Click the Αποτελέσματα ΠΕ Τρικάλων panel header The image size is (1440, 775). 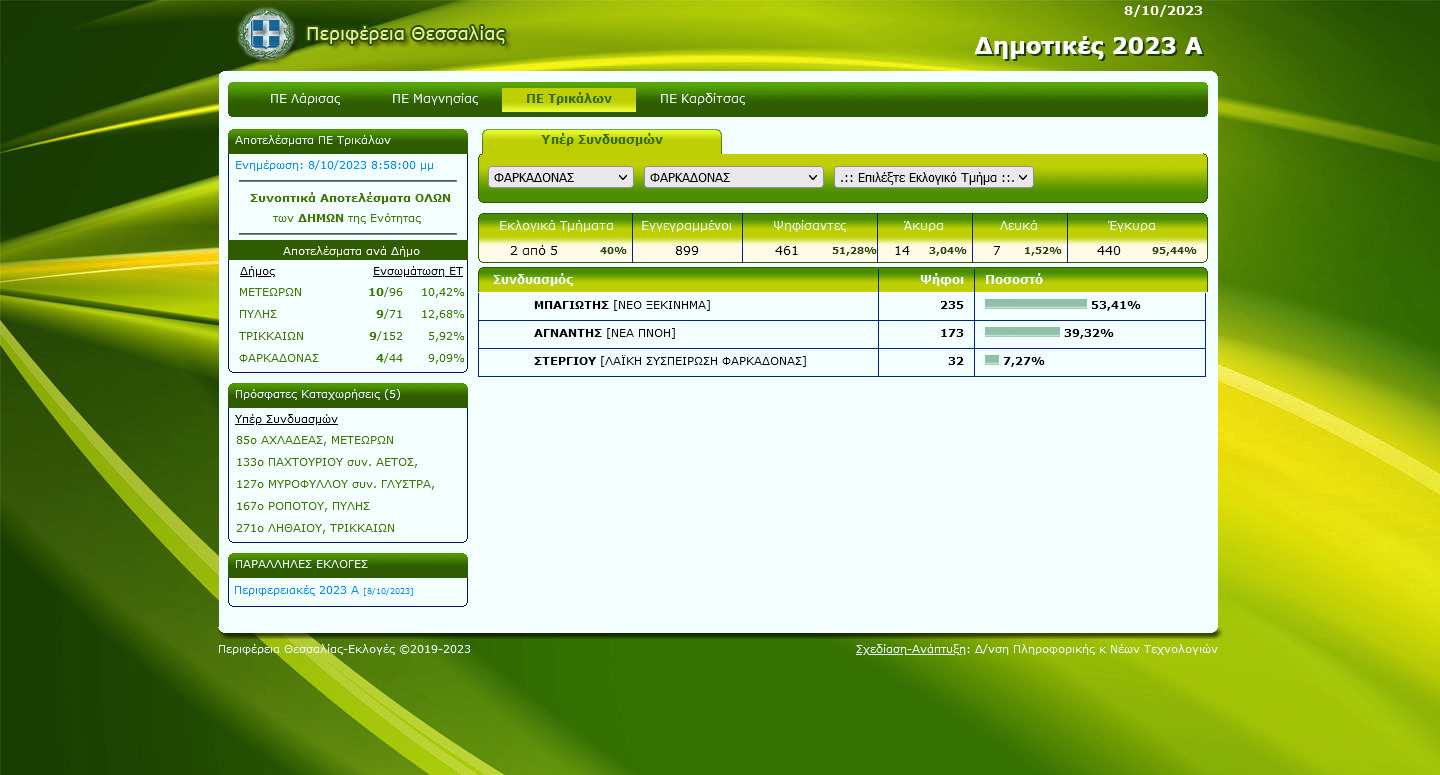(348, 141)
